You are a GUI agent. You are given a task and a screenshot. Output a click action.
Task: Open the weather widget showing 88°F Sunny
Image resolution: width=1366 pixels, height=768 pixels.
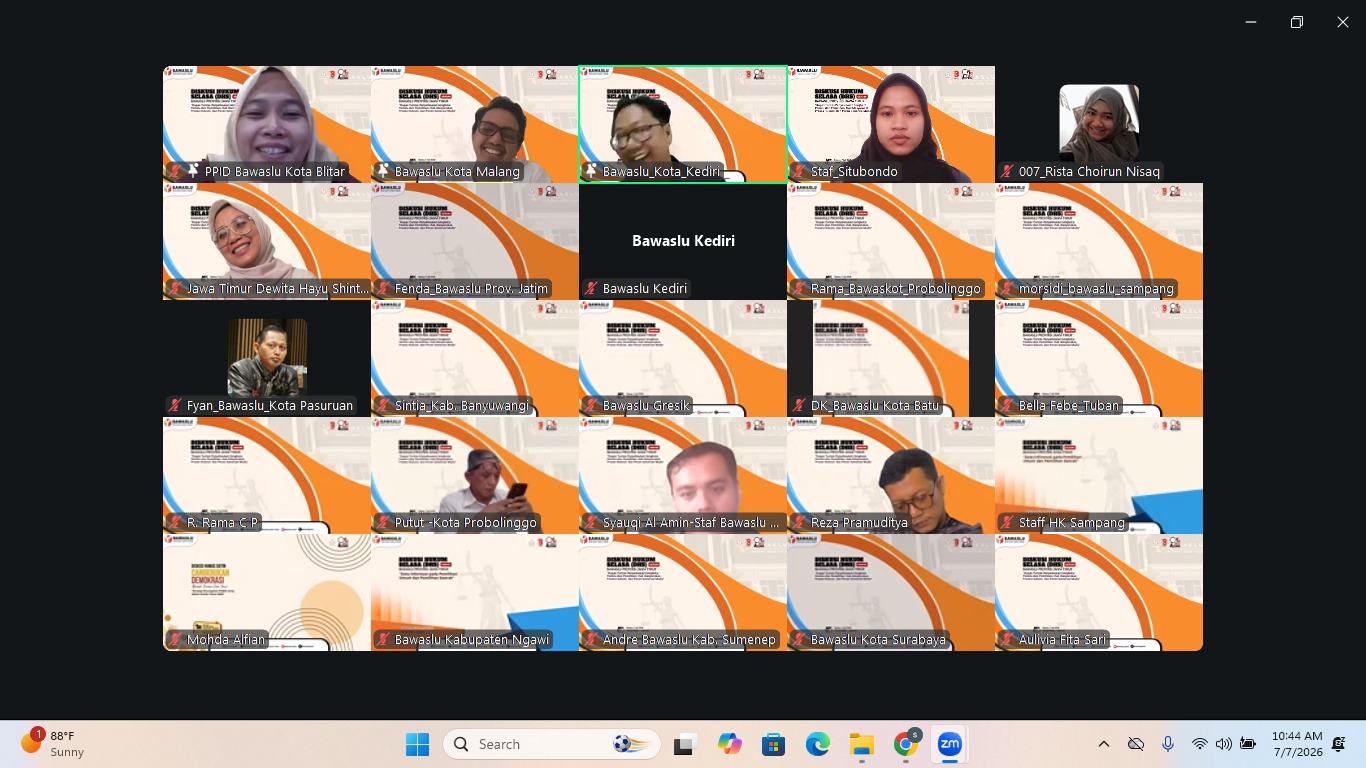[x=55, y=744]
